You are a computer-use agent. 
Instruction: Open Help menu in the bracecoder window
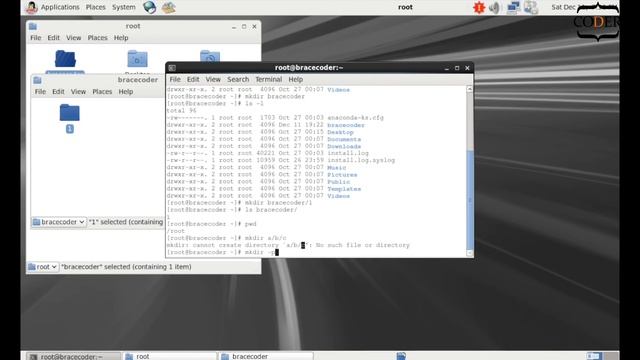(126, 91)
